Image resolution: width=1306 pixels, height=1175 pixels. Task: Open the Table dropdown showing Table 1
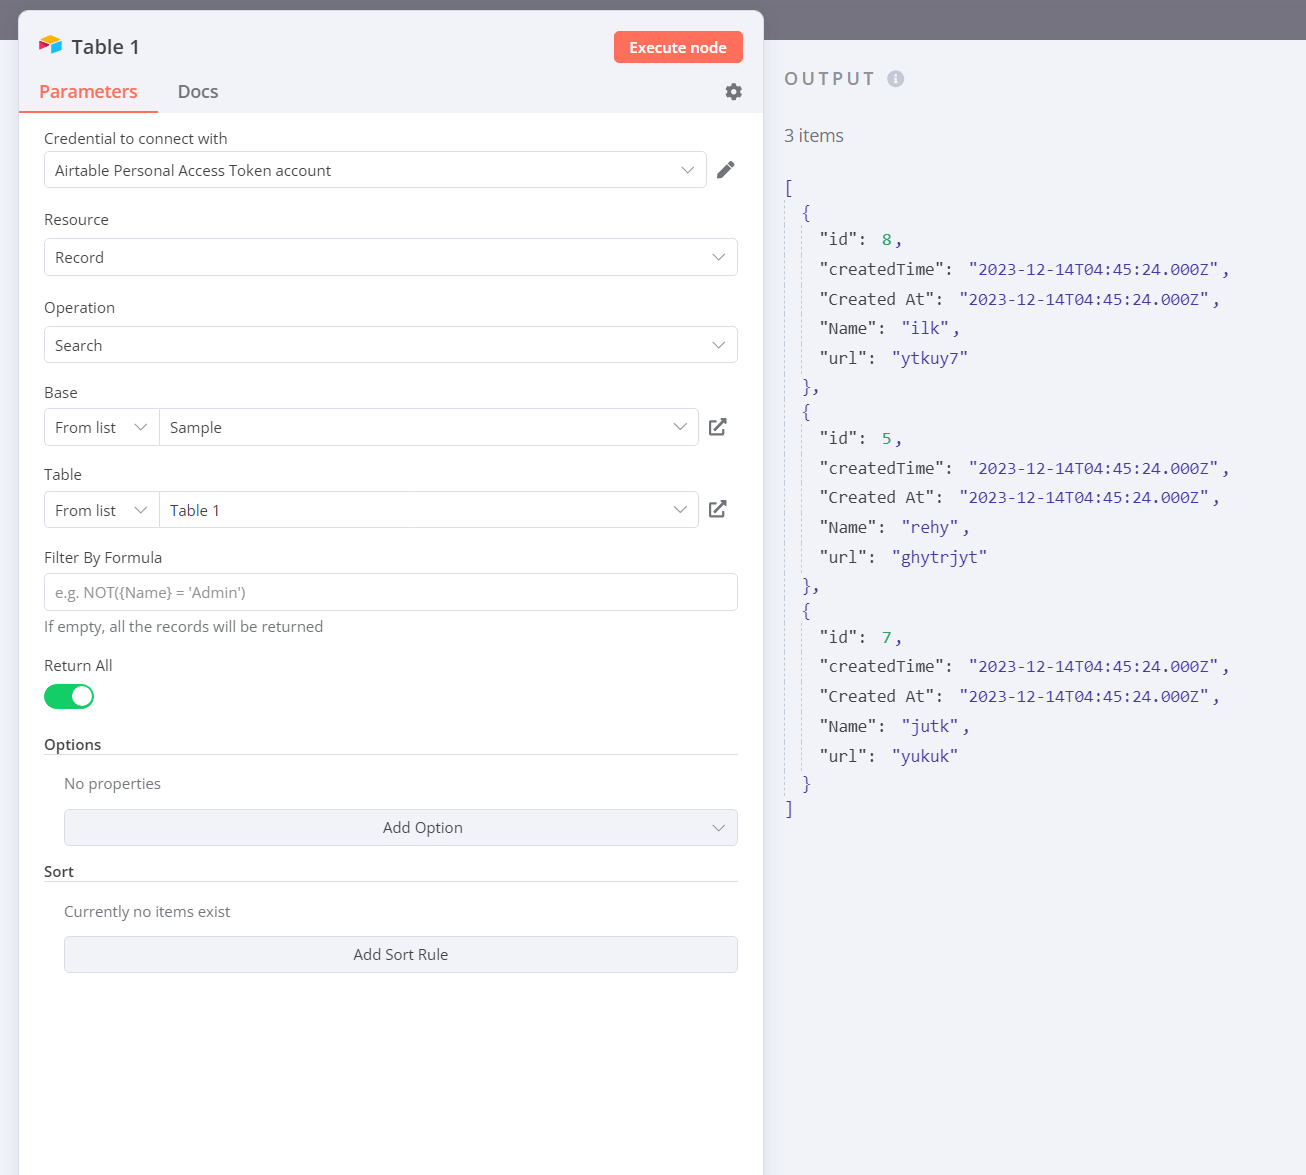pyautogui.click(x=429, y=510)
